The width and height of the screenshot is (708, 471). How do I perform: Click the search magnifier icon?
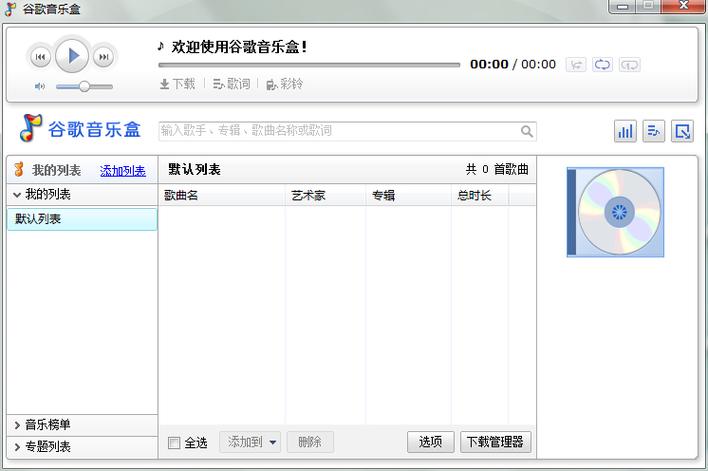pos(526,131)
